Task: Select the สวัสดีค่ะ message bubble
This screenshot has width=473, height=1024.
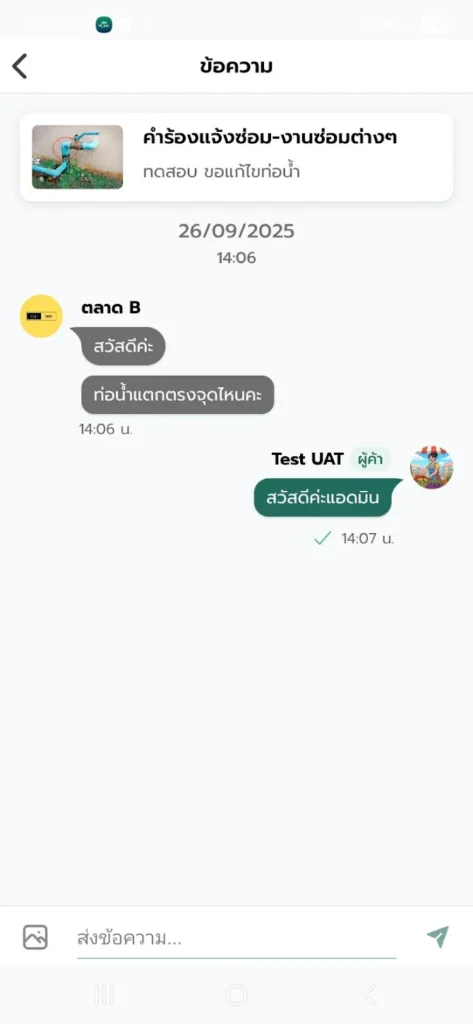Action: coord(123,346)
